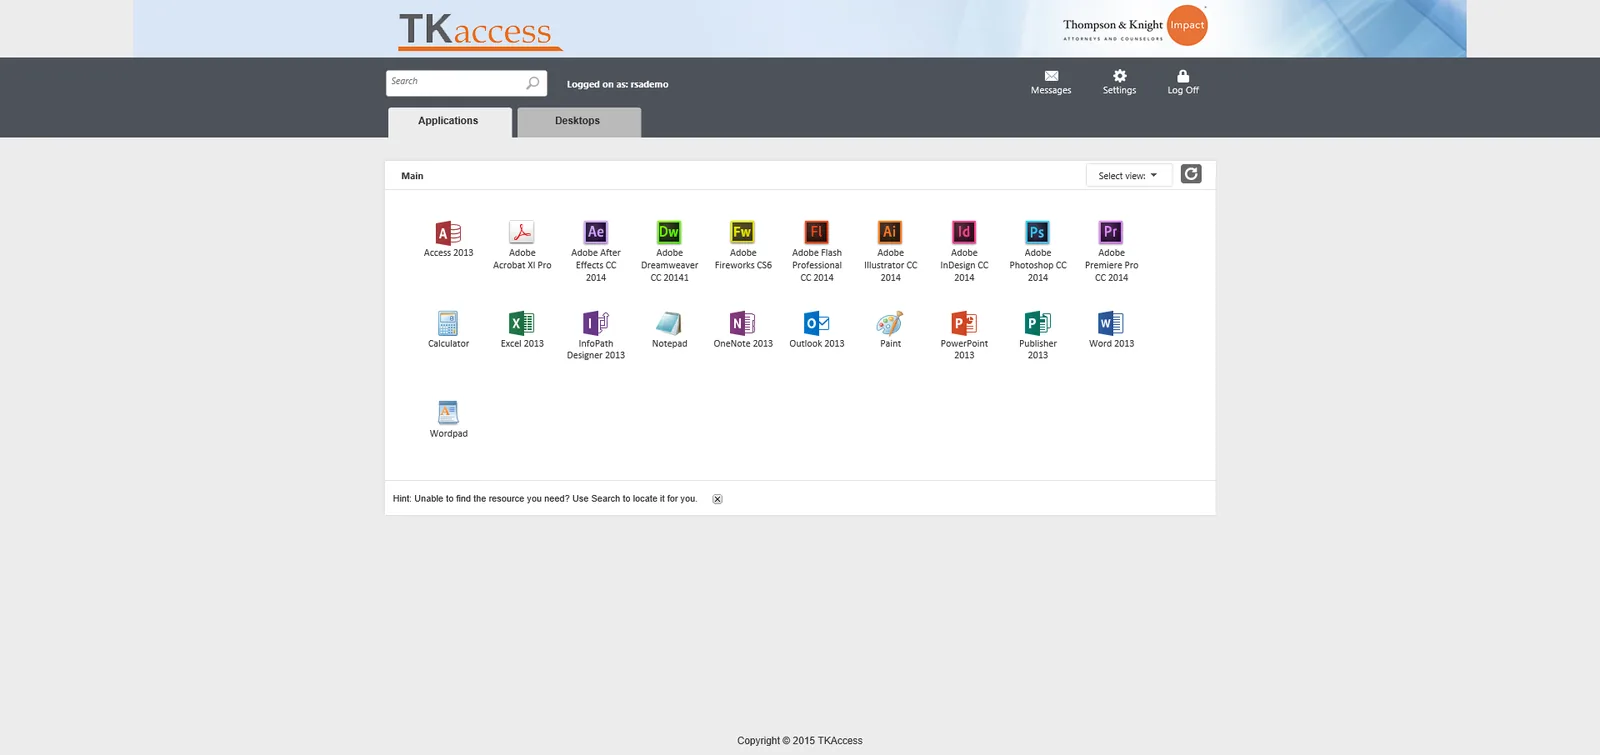Click the TKaccess logo

point(480,31)
